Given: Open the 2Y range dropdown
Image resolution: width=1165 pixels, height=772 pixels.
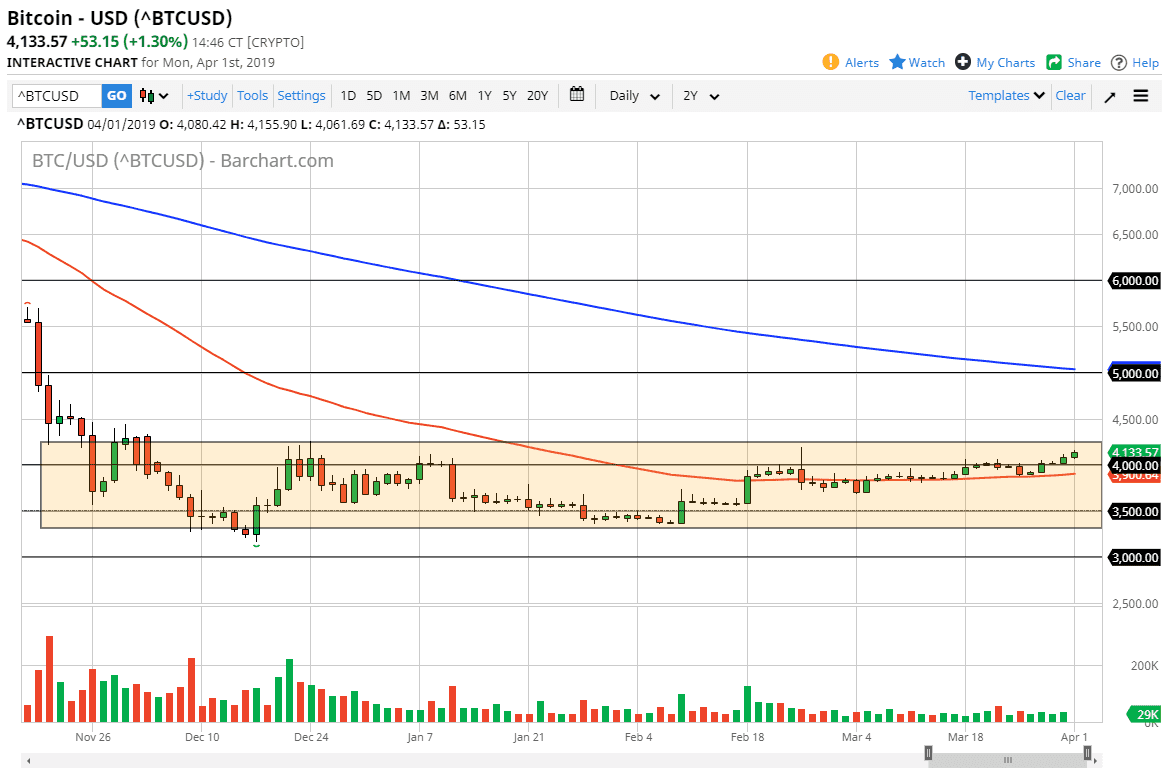Looking at the screenshot, I should pos(700,95).
